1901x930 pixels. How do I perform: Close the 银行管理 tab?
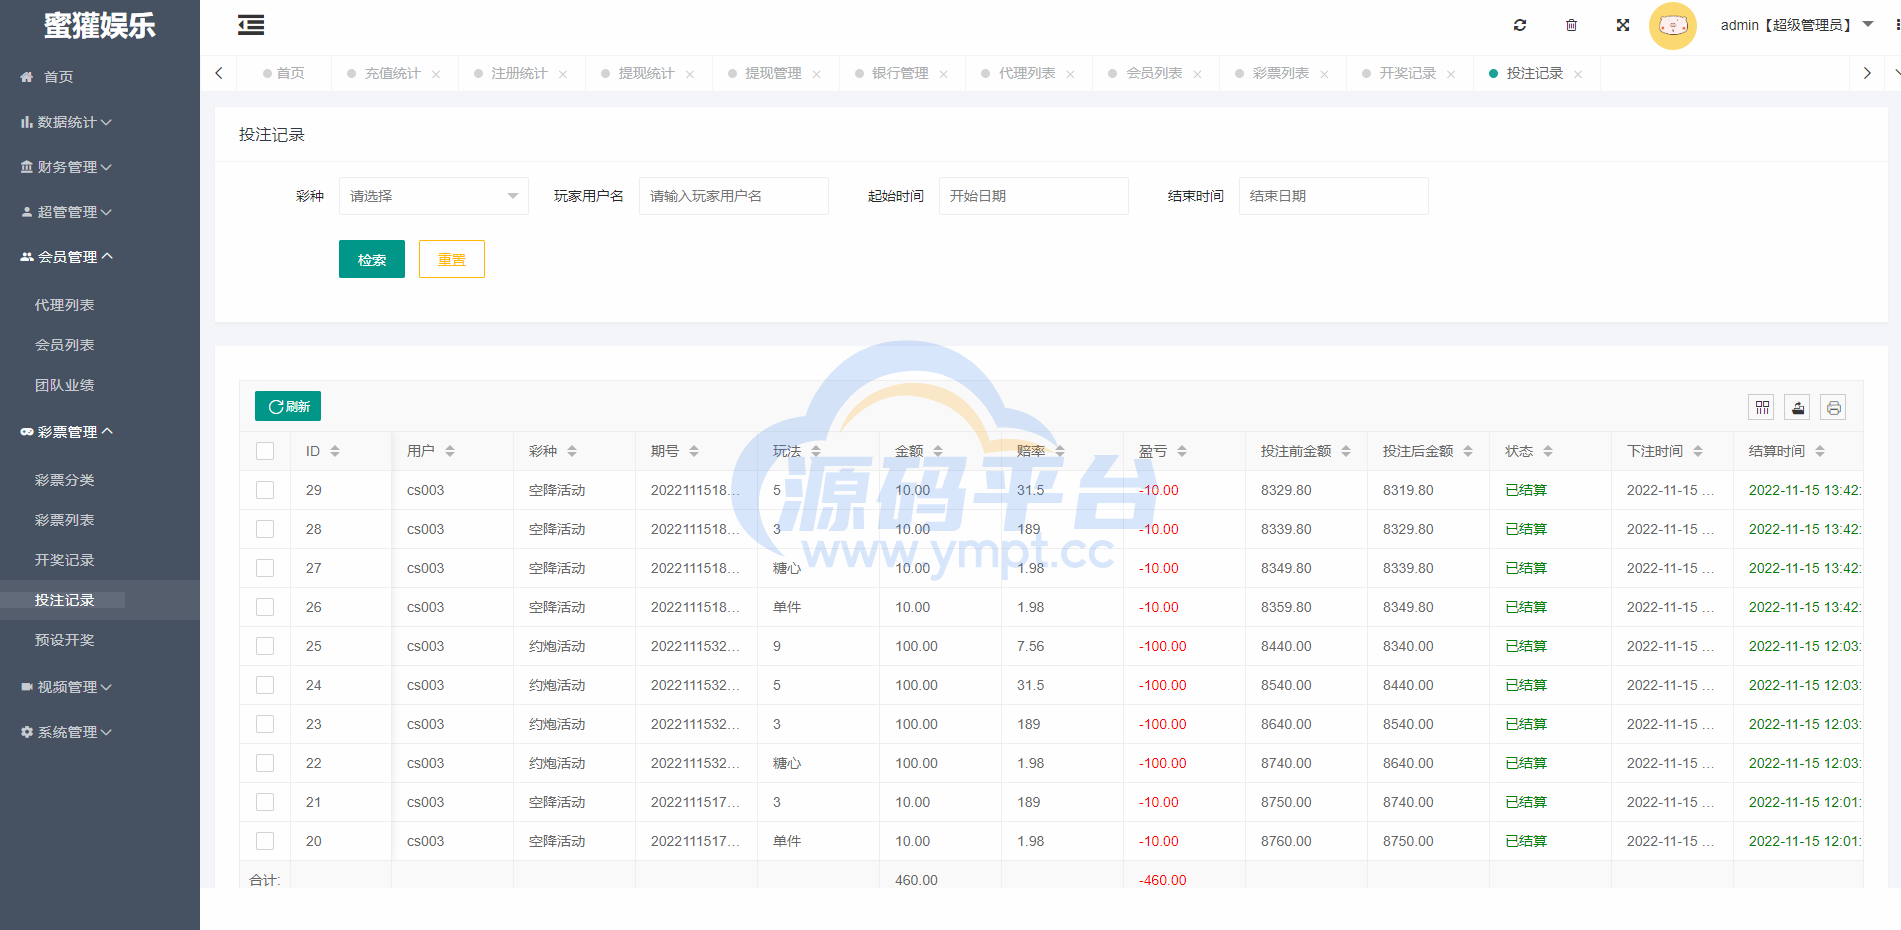pos(943,74)
